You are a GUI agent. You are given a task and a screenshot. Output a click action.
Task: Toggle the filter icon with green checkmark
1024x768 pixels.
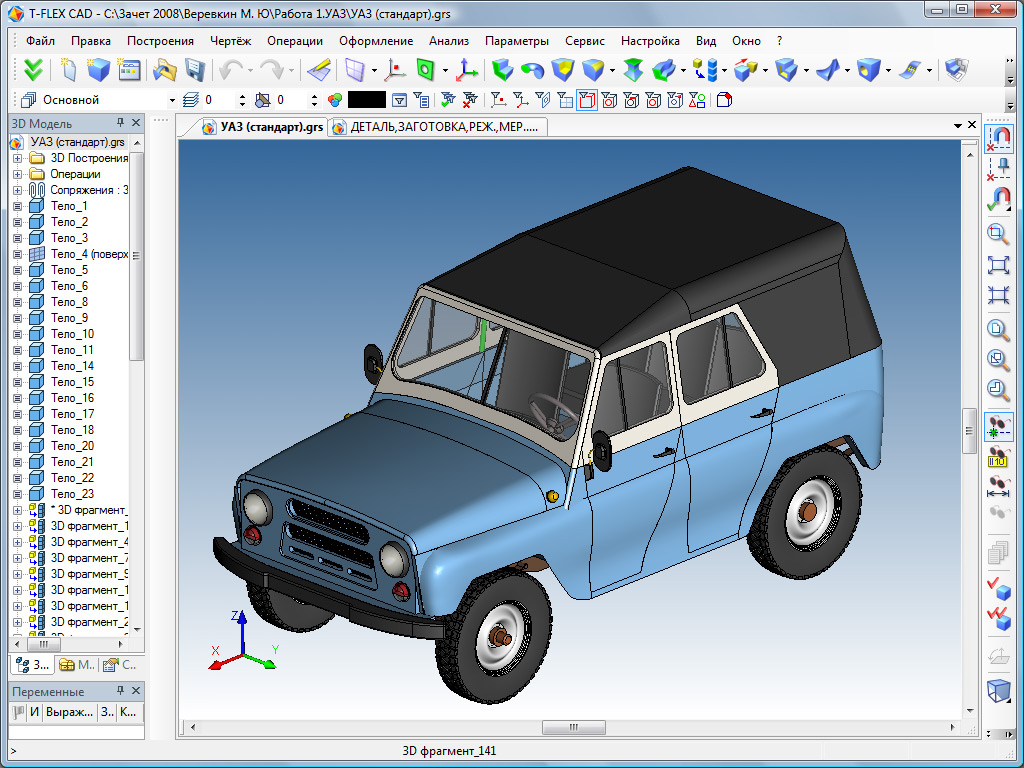click(448, 101)
